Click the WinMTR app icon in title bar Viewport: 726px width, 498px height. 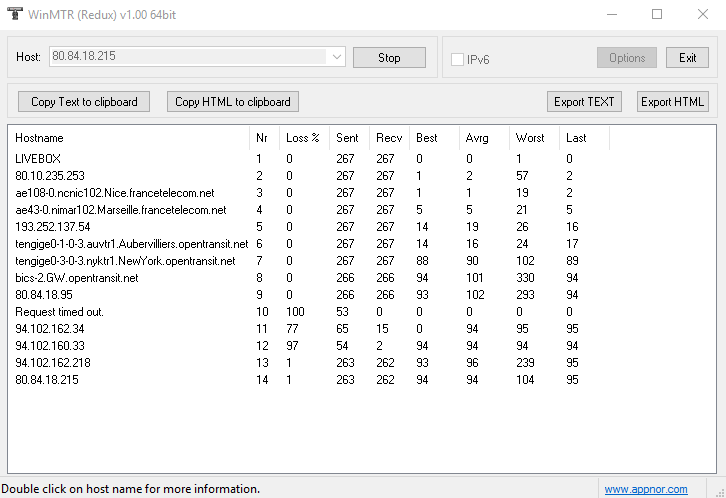click(14, 14)
